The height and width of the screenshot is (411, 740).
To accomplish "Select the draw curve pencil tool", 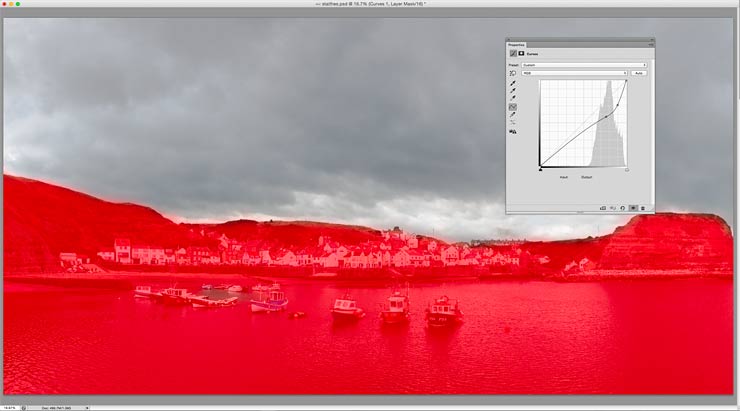I will pyautogui.click(x=513, y=115).
